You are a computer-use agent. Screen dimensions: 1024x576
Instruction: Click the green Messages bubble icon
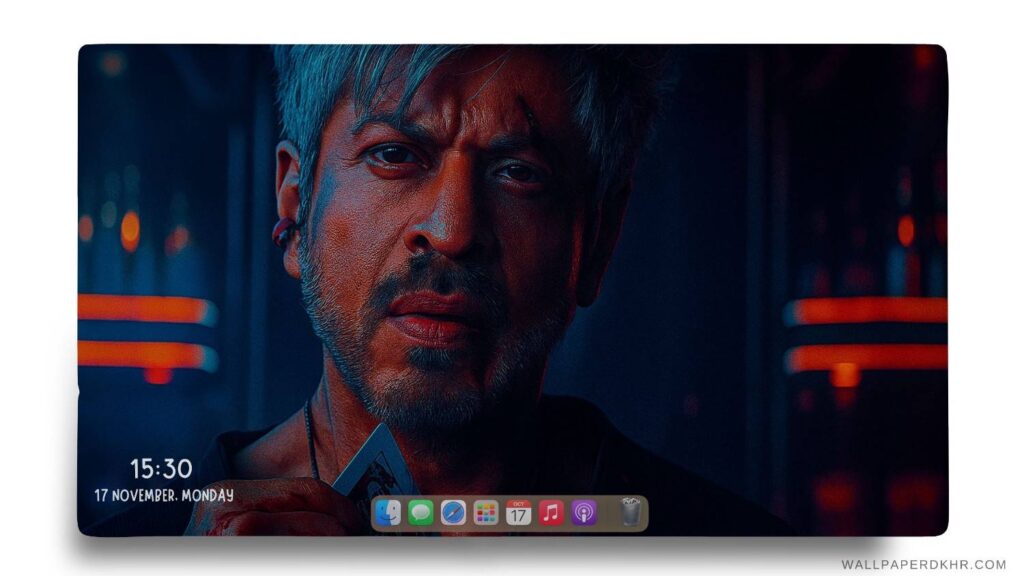tap(421, 512)
